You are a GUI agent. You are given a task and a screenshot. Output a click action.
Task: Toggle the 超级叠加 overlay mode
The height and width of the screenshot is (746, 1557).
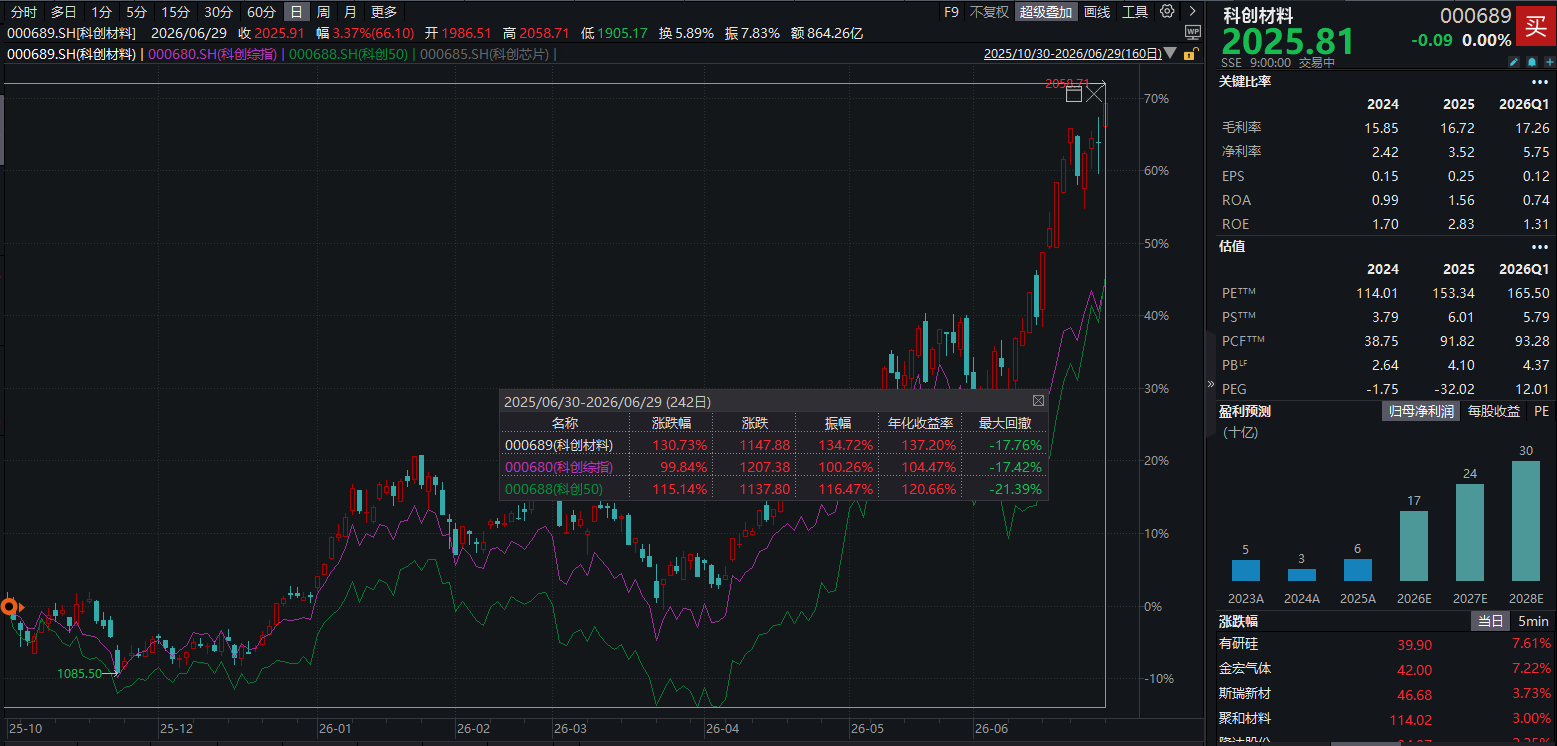tap(1045, 12)
